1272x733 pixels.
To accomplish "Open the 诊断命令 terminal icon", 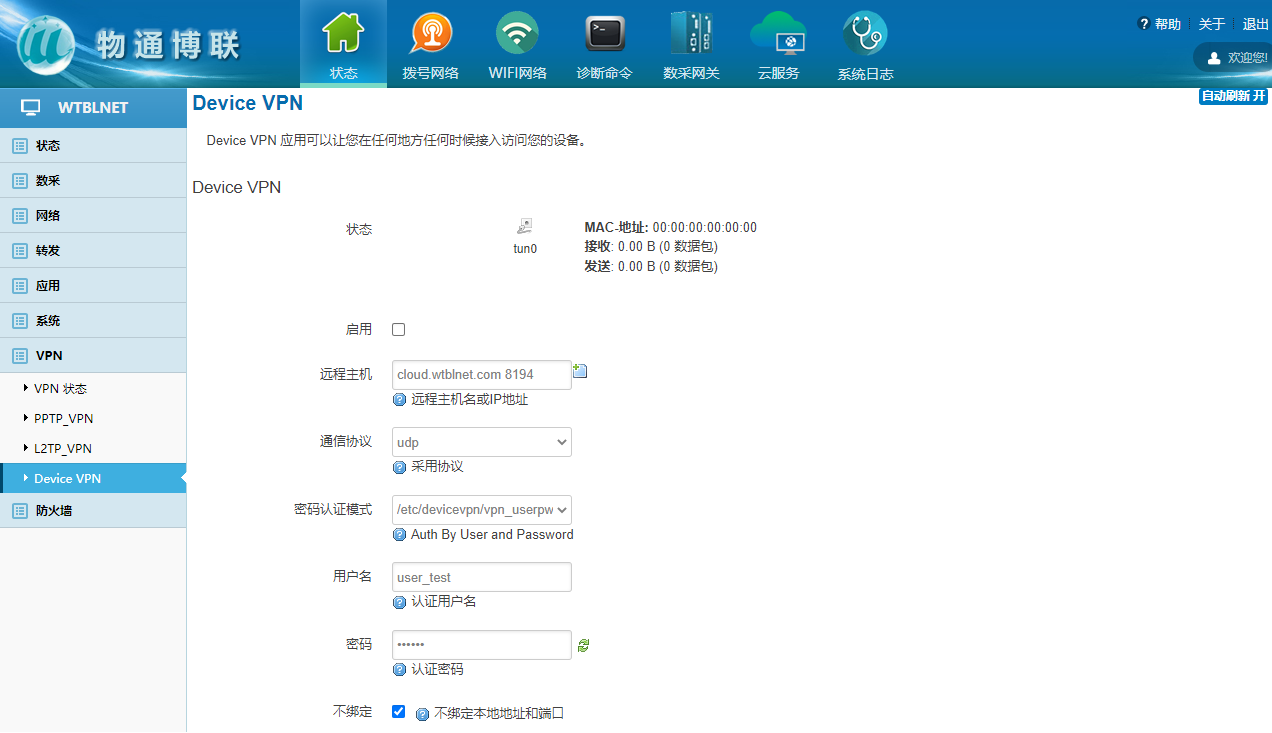I will click(604, 35).
